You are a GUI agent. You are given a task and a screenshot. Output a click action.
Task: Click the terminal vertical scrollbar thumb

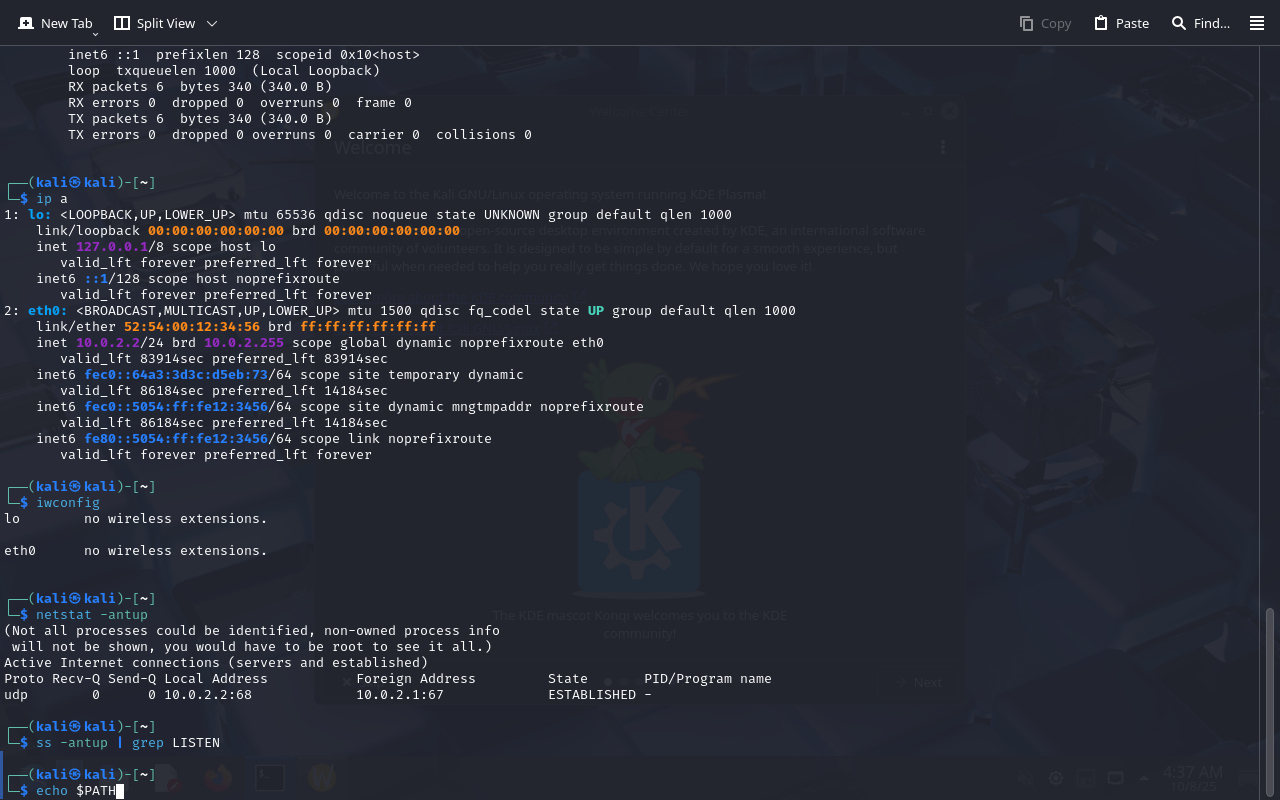point(1271,700)
